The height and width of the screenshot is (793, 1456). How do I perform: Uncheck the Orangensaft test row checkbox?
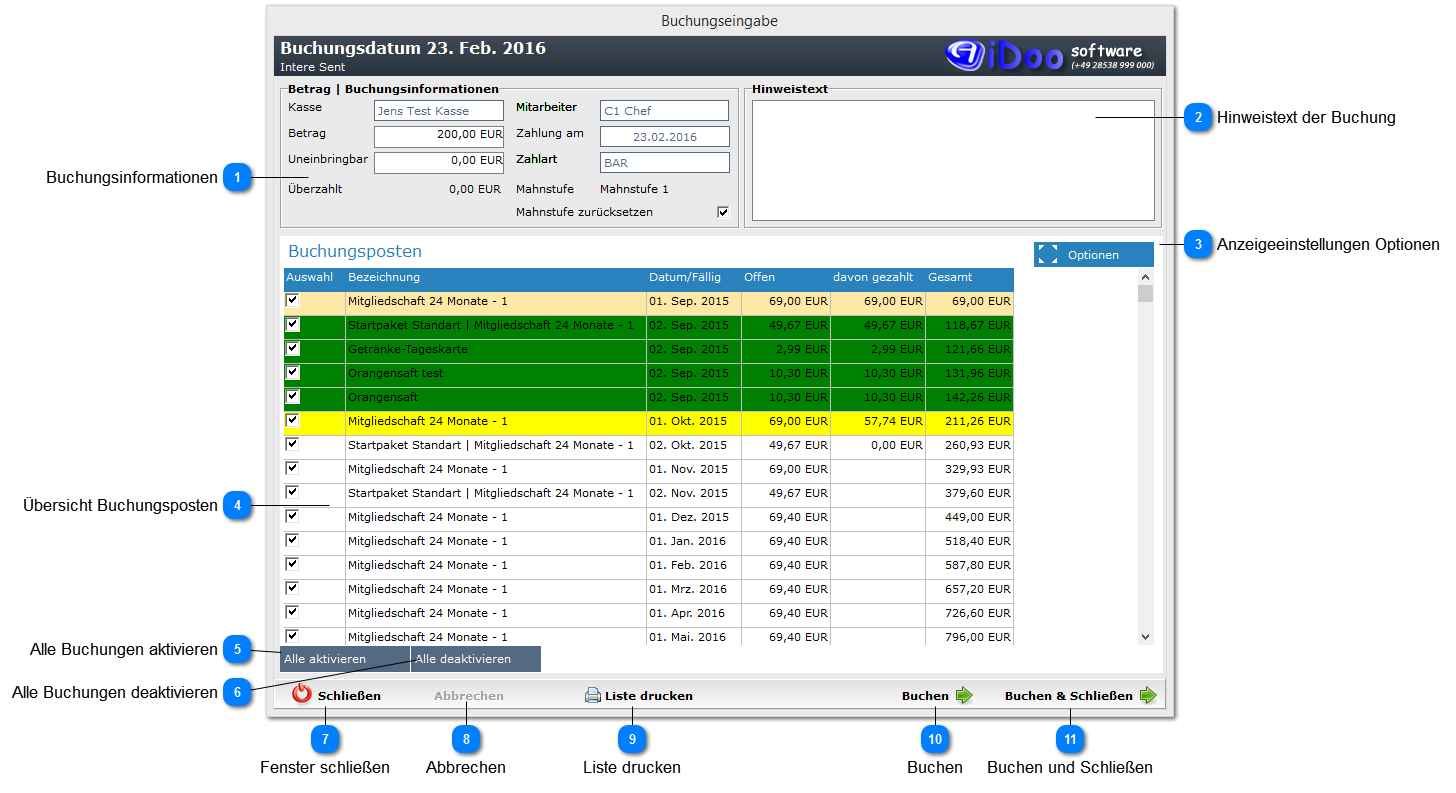[x=292, y=372]
